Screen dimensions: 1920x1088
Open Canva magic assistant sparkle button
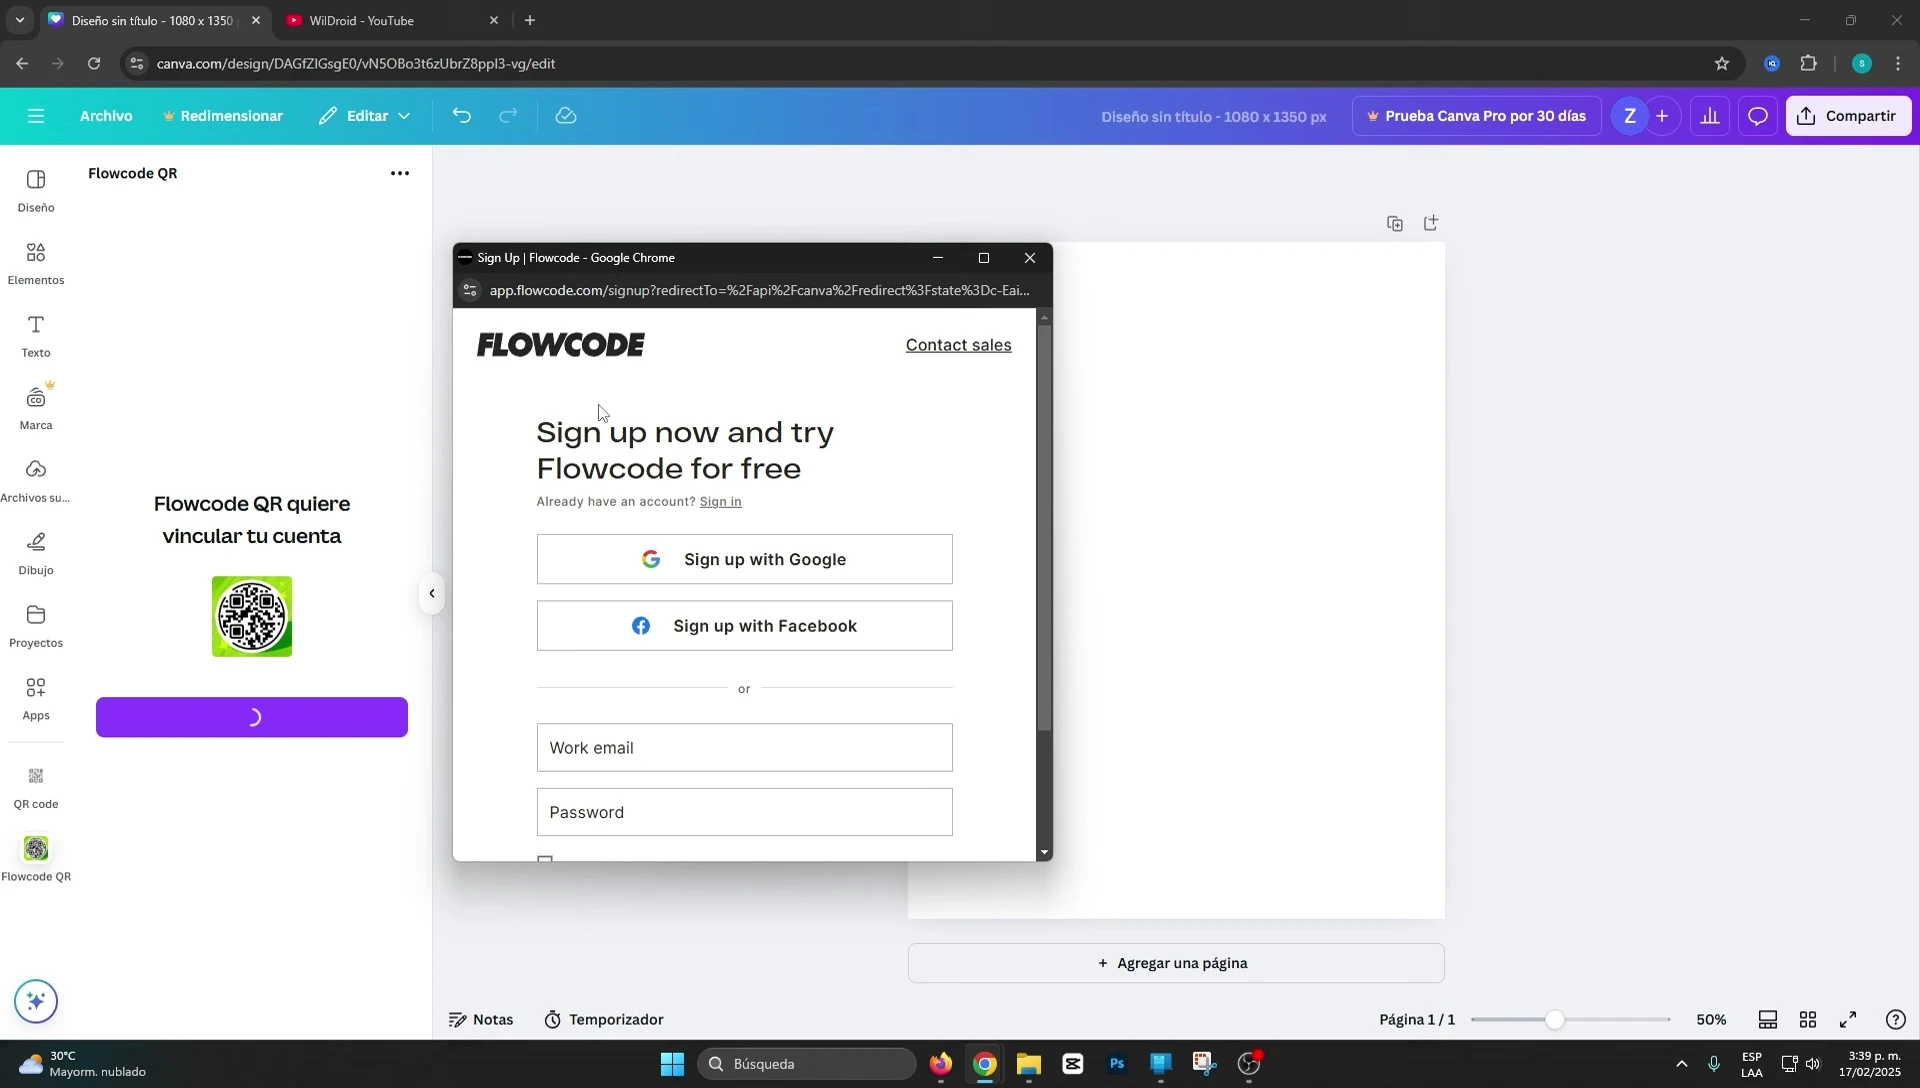coord(36,1001)
